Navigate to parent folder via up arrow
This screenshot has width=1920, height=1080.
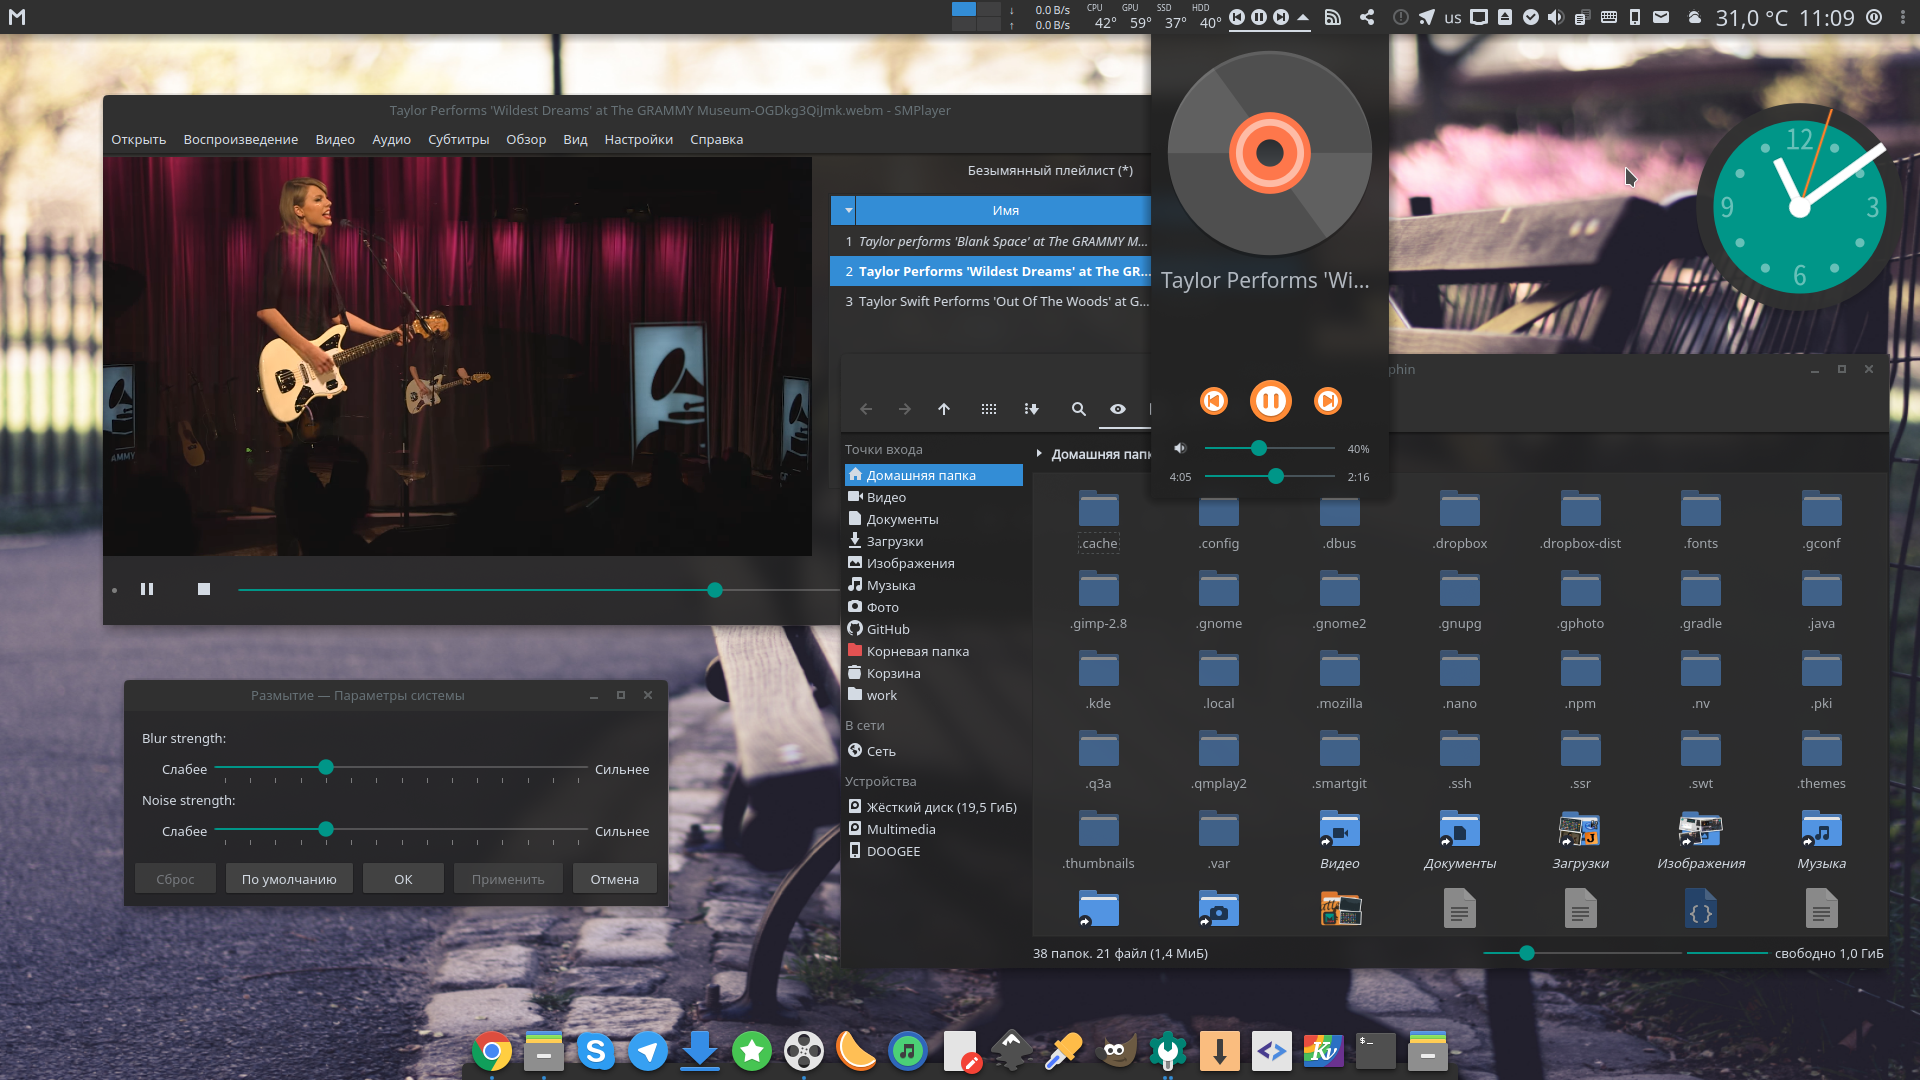[x=943, y=409]
